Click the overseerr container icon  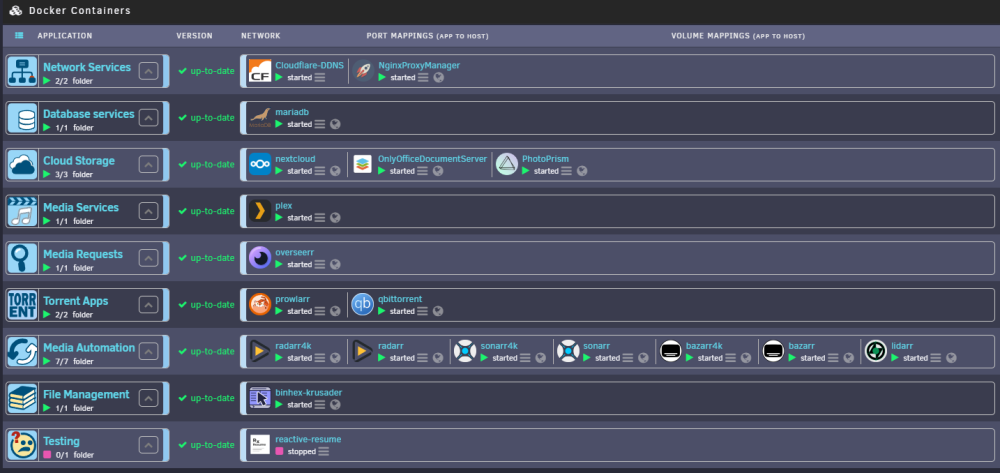pyautogui.click(x=260, y=258)
